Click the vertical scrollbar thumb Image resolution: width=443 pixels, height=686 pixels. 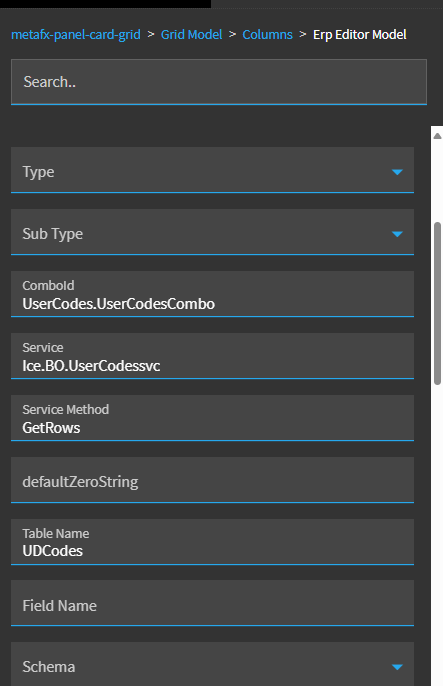pyautogui.click(x=437, y=304)
